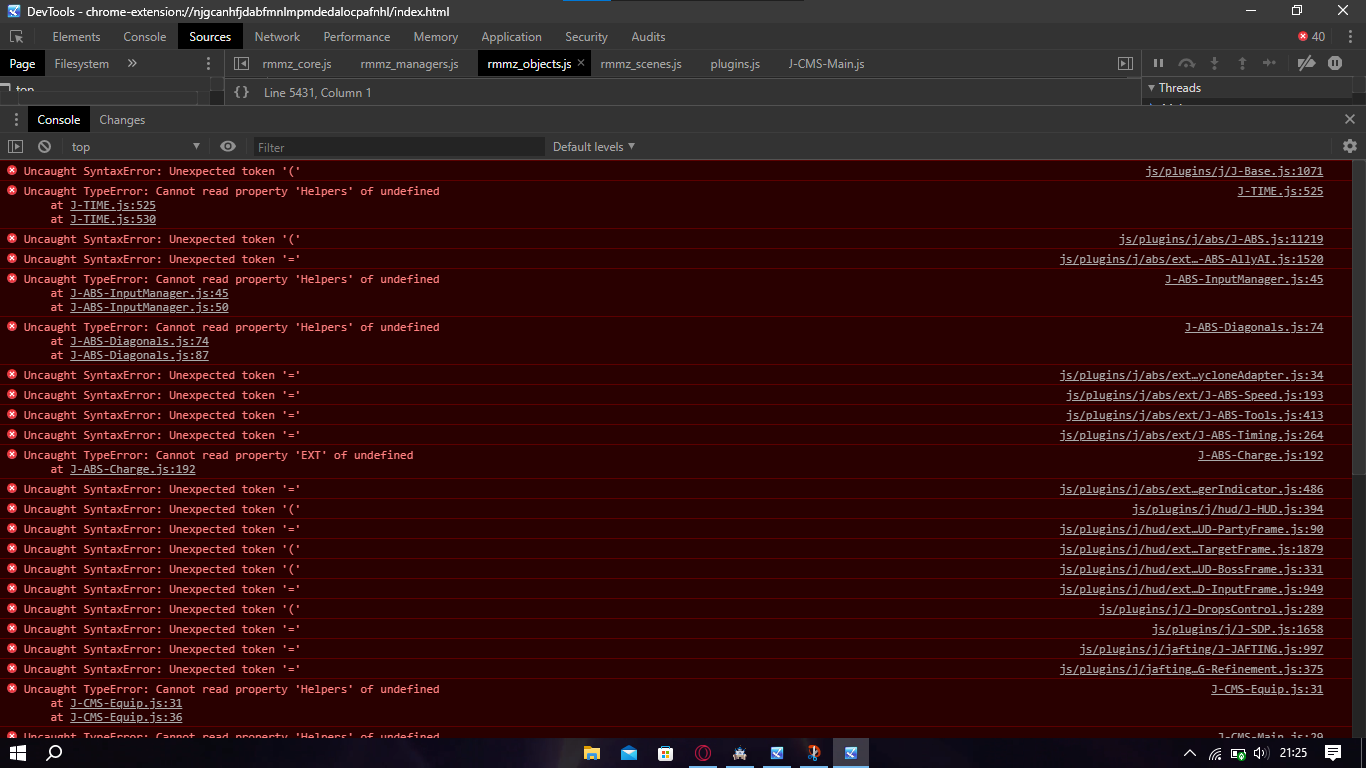Open js/plugins/j/abs/J-ABS.js:11219 link
The height and width of the screenshot is (768, 1366).
1221,239
